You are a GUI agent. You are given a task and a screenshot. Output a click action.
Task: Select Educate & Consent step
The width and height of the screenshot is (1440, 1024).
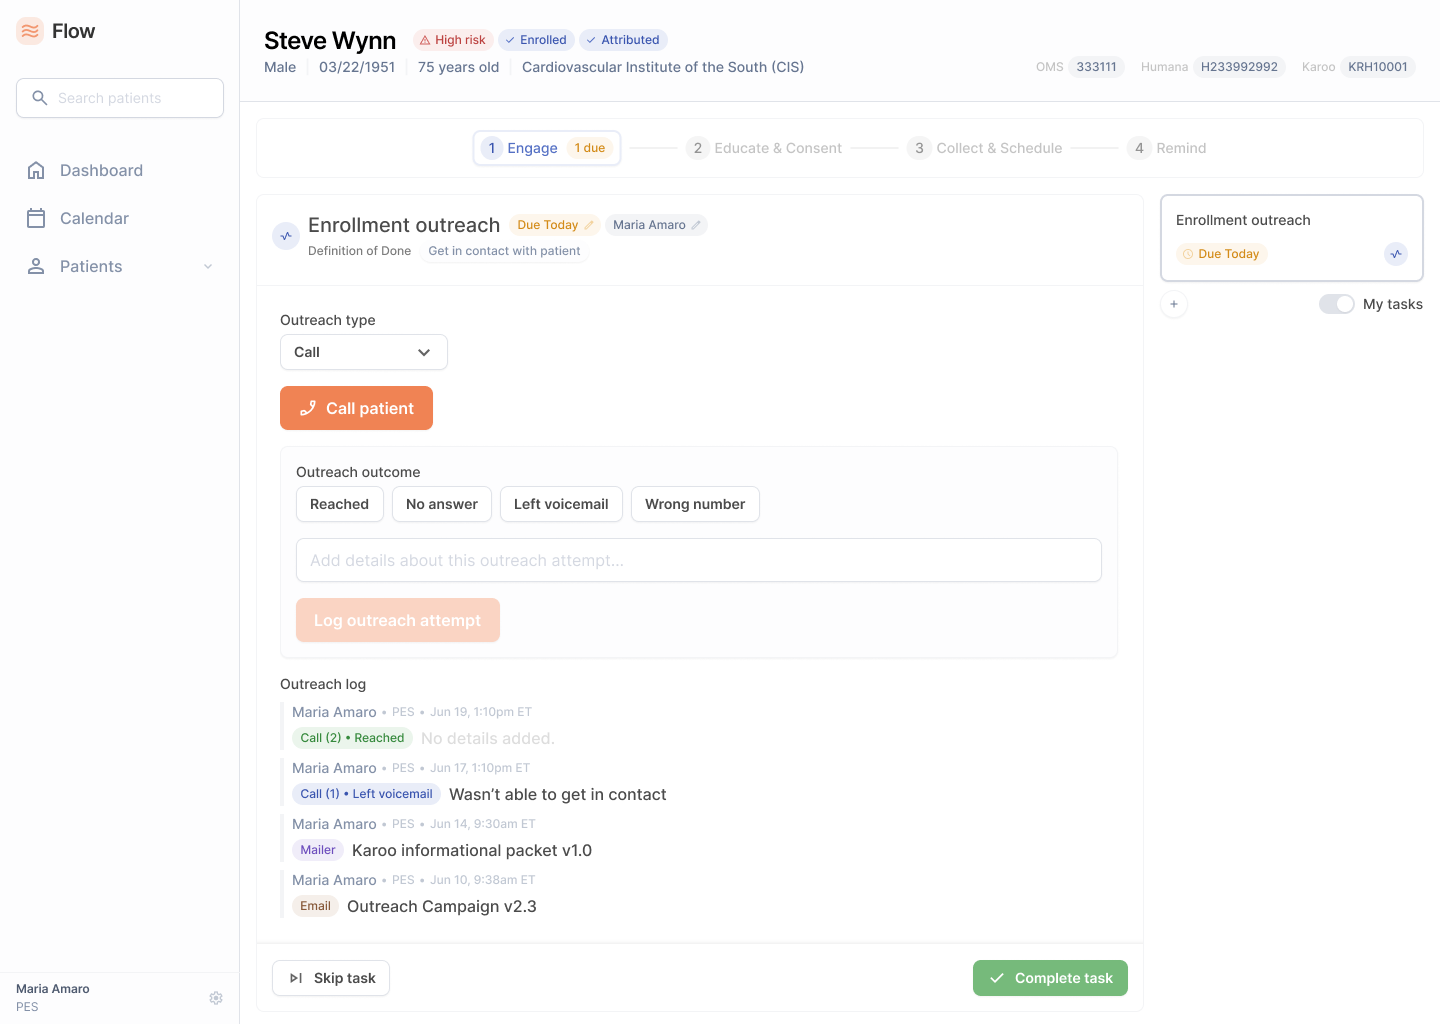point(764,148)
